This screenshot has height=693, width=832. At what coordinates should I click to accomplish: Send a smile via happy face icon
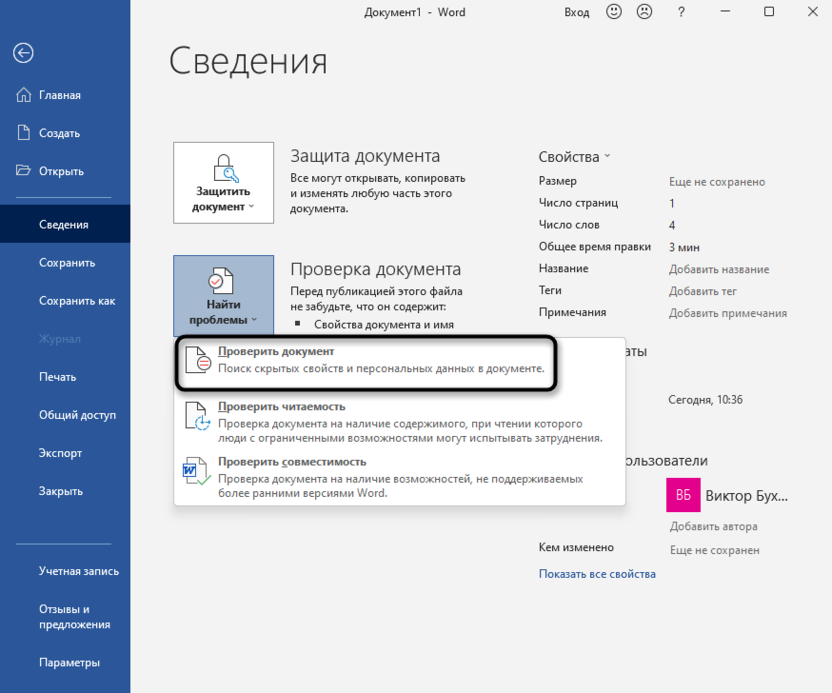614,12
